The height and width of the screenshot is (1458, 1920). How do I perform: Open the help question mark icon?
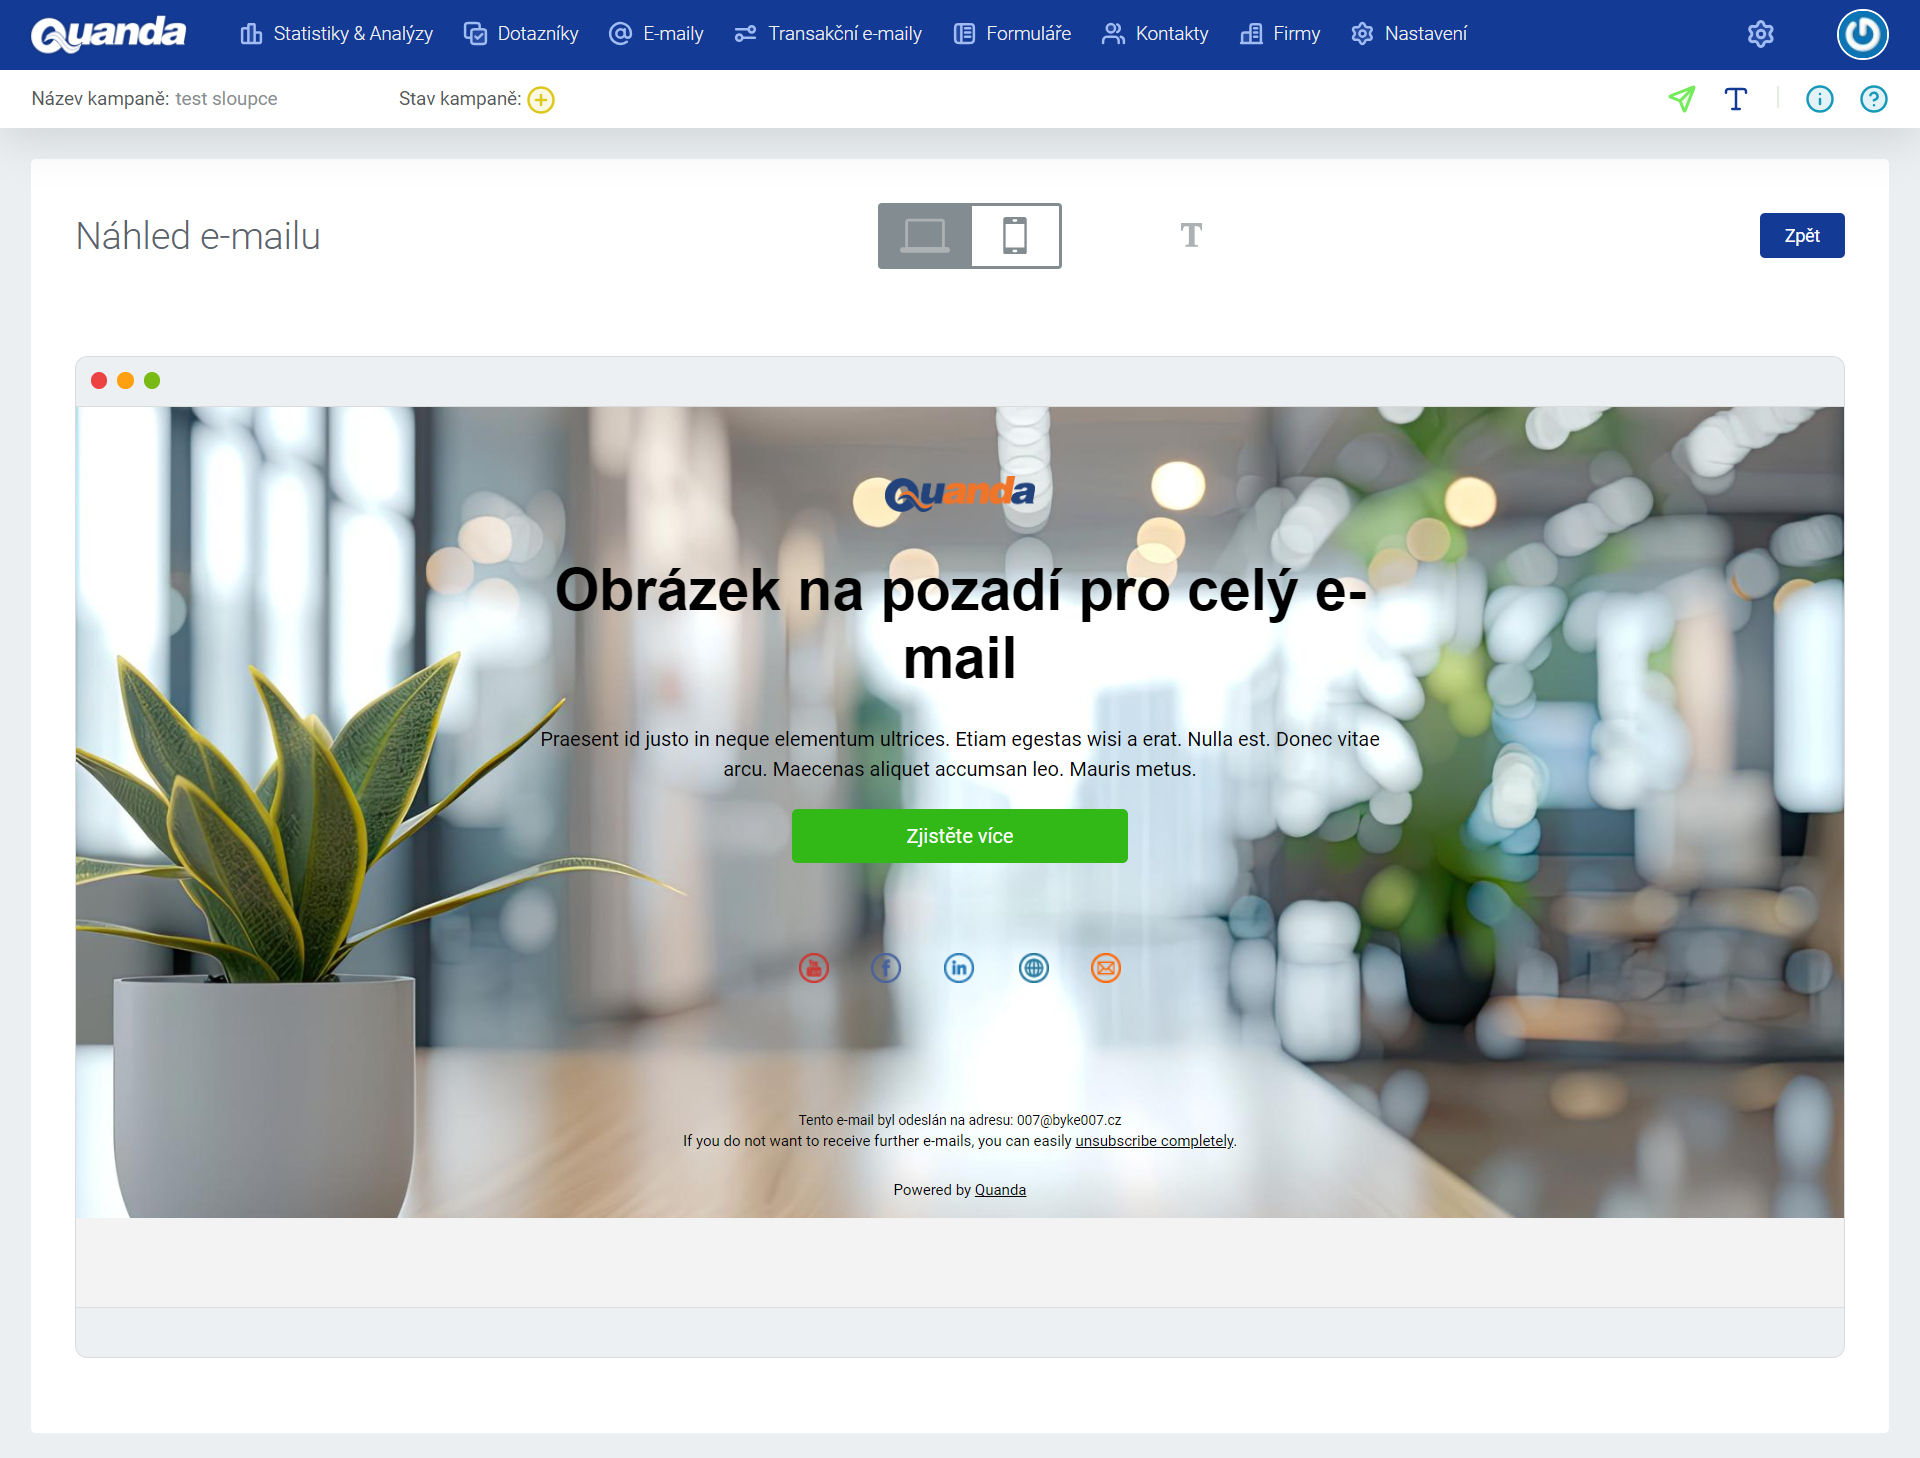[x=1873, y=99]
